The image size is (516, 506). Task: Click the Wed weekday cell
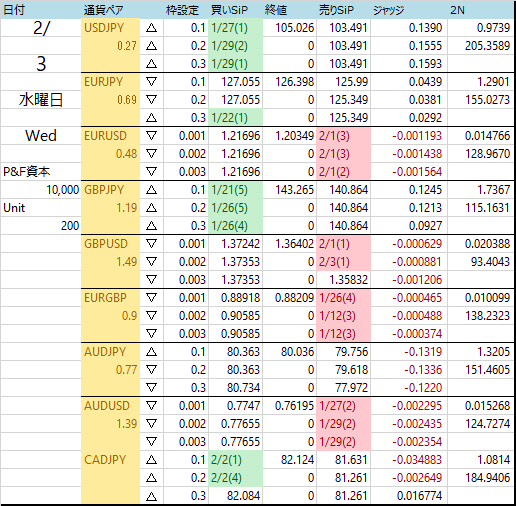[x=41, y=136]
